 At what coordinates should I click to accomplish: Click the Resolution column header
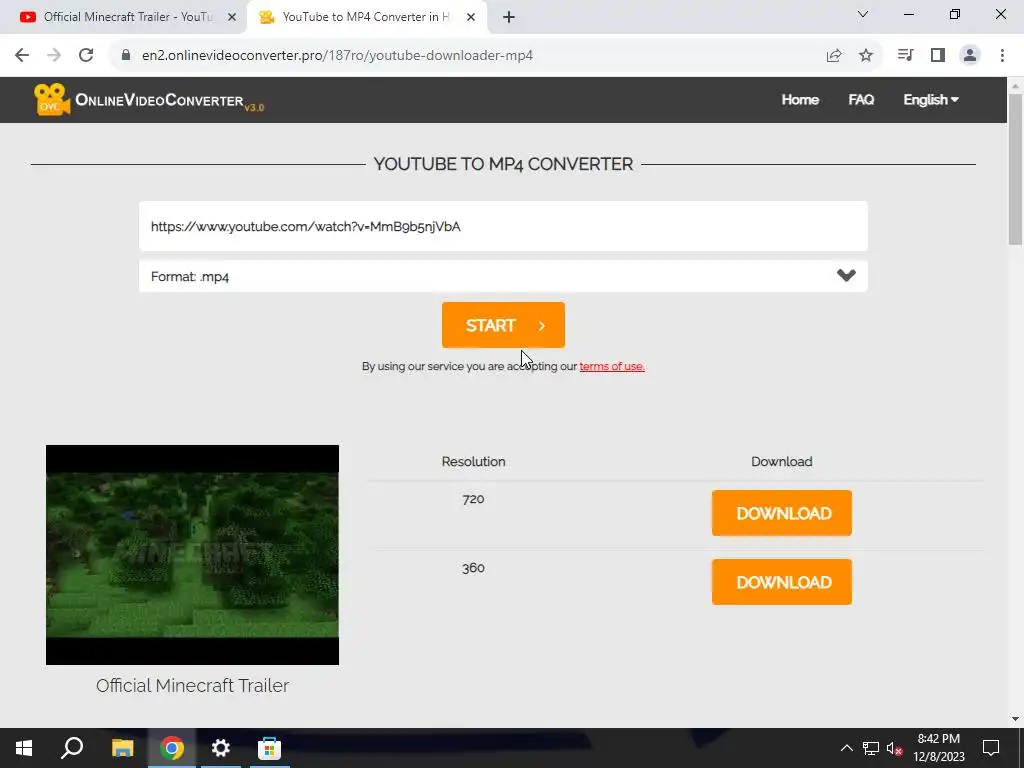(473, 462)
